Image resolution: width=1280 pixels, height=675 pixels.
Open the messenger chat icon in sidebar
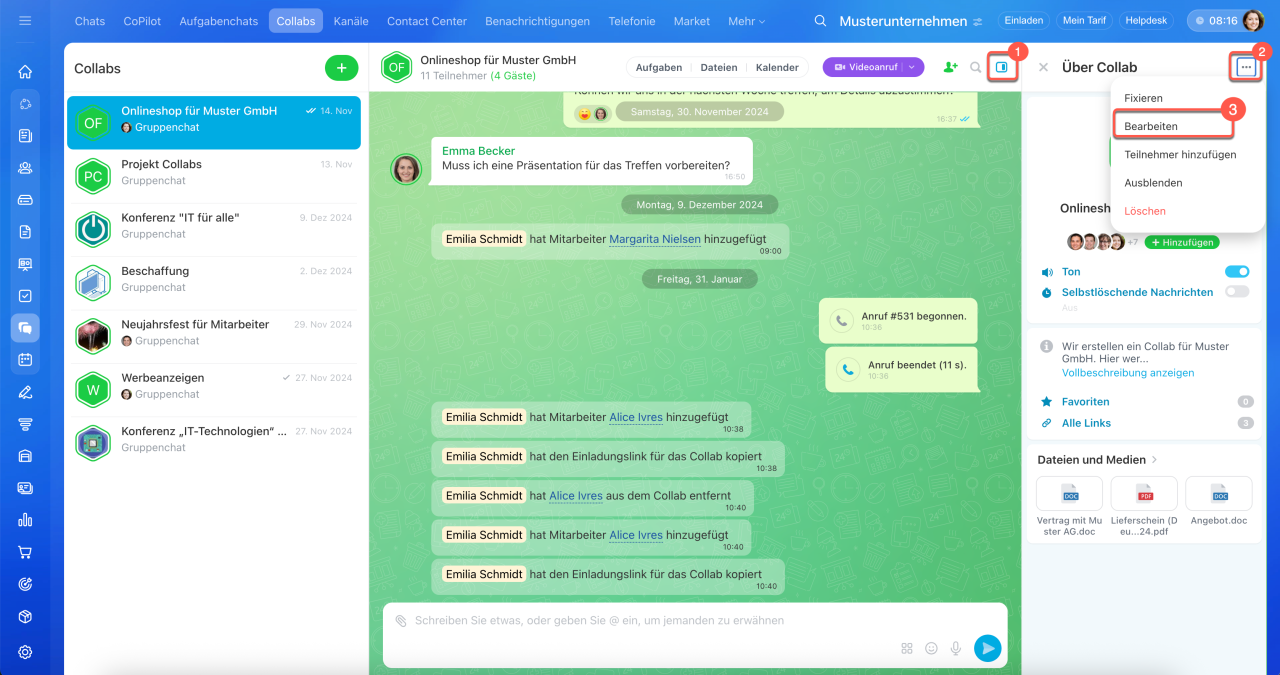[x=25, y=327]
